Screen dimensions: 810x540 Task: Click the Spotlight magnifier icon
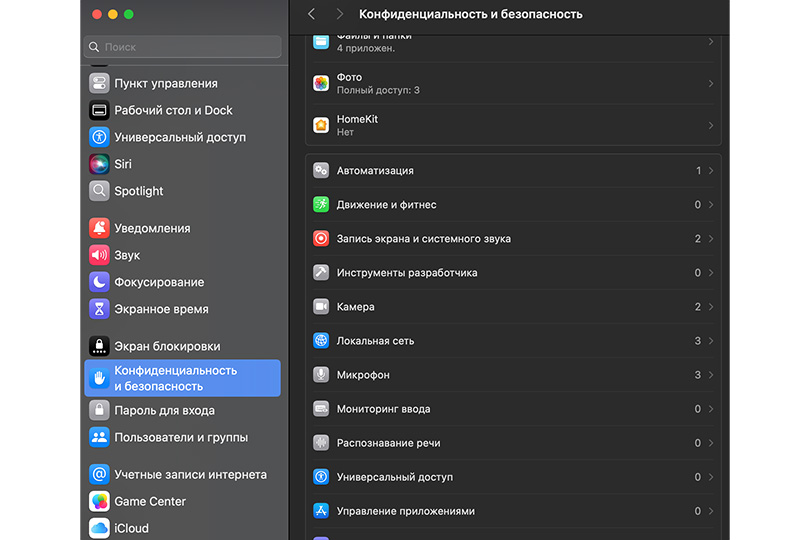point(99,191)
